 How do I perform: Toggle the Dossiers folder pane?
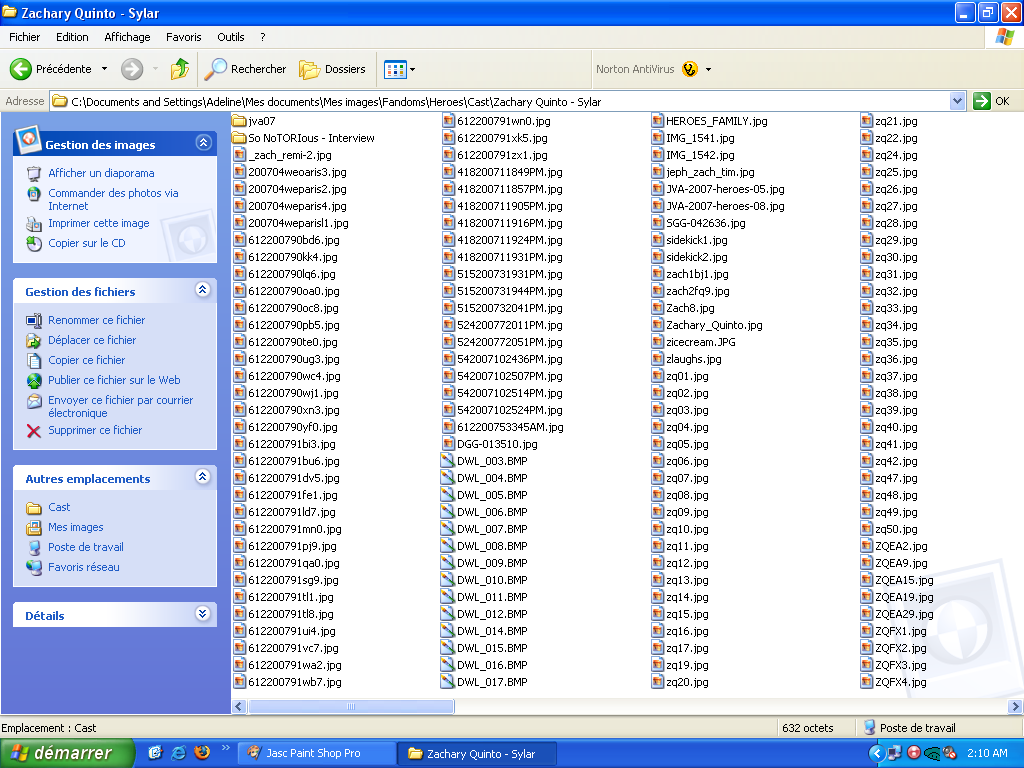point(334,69)
